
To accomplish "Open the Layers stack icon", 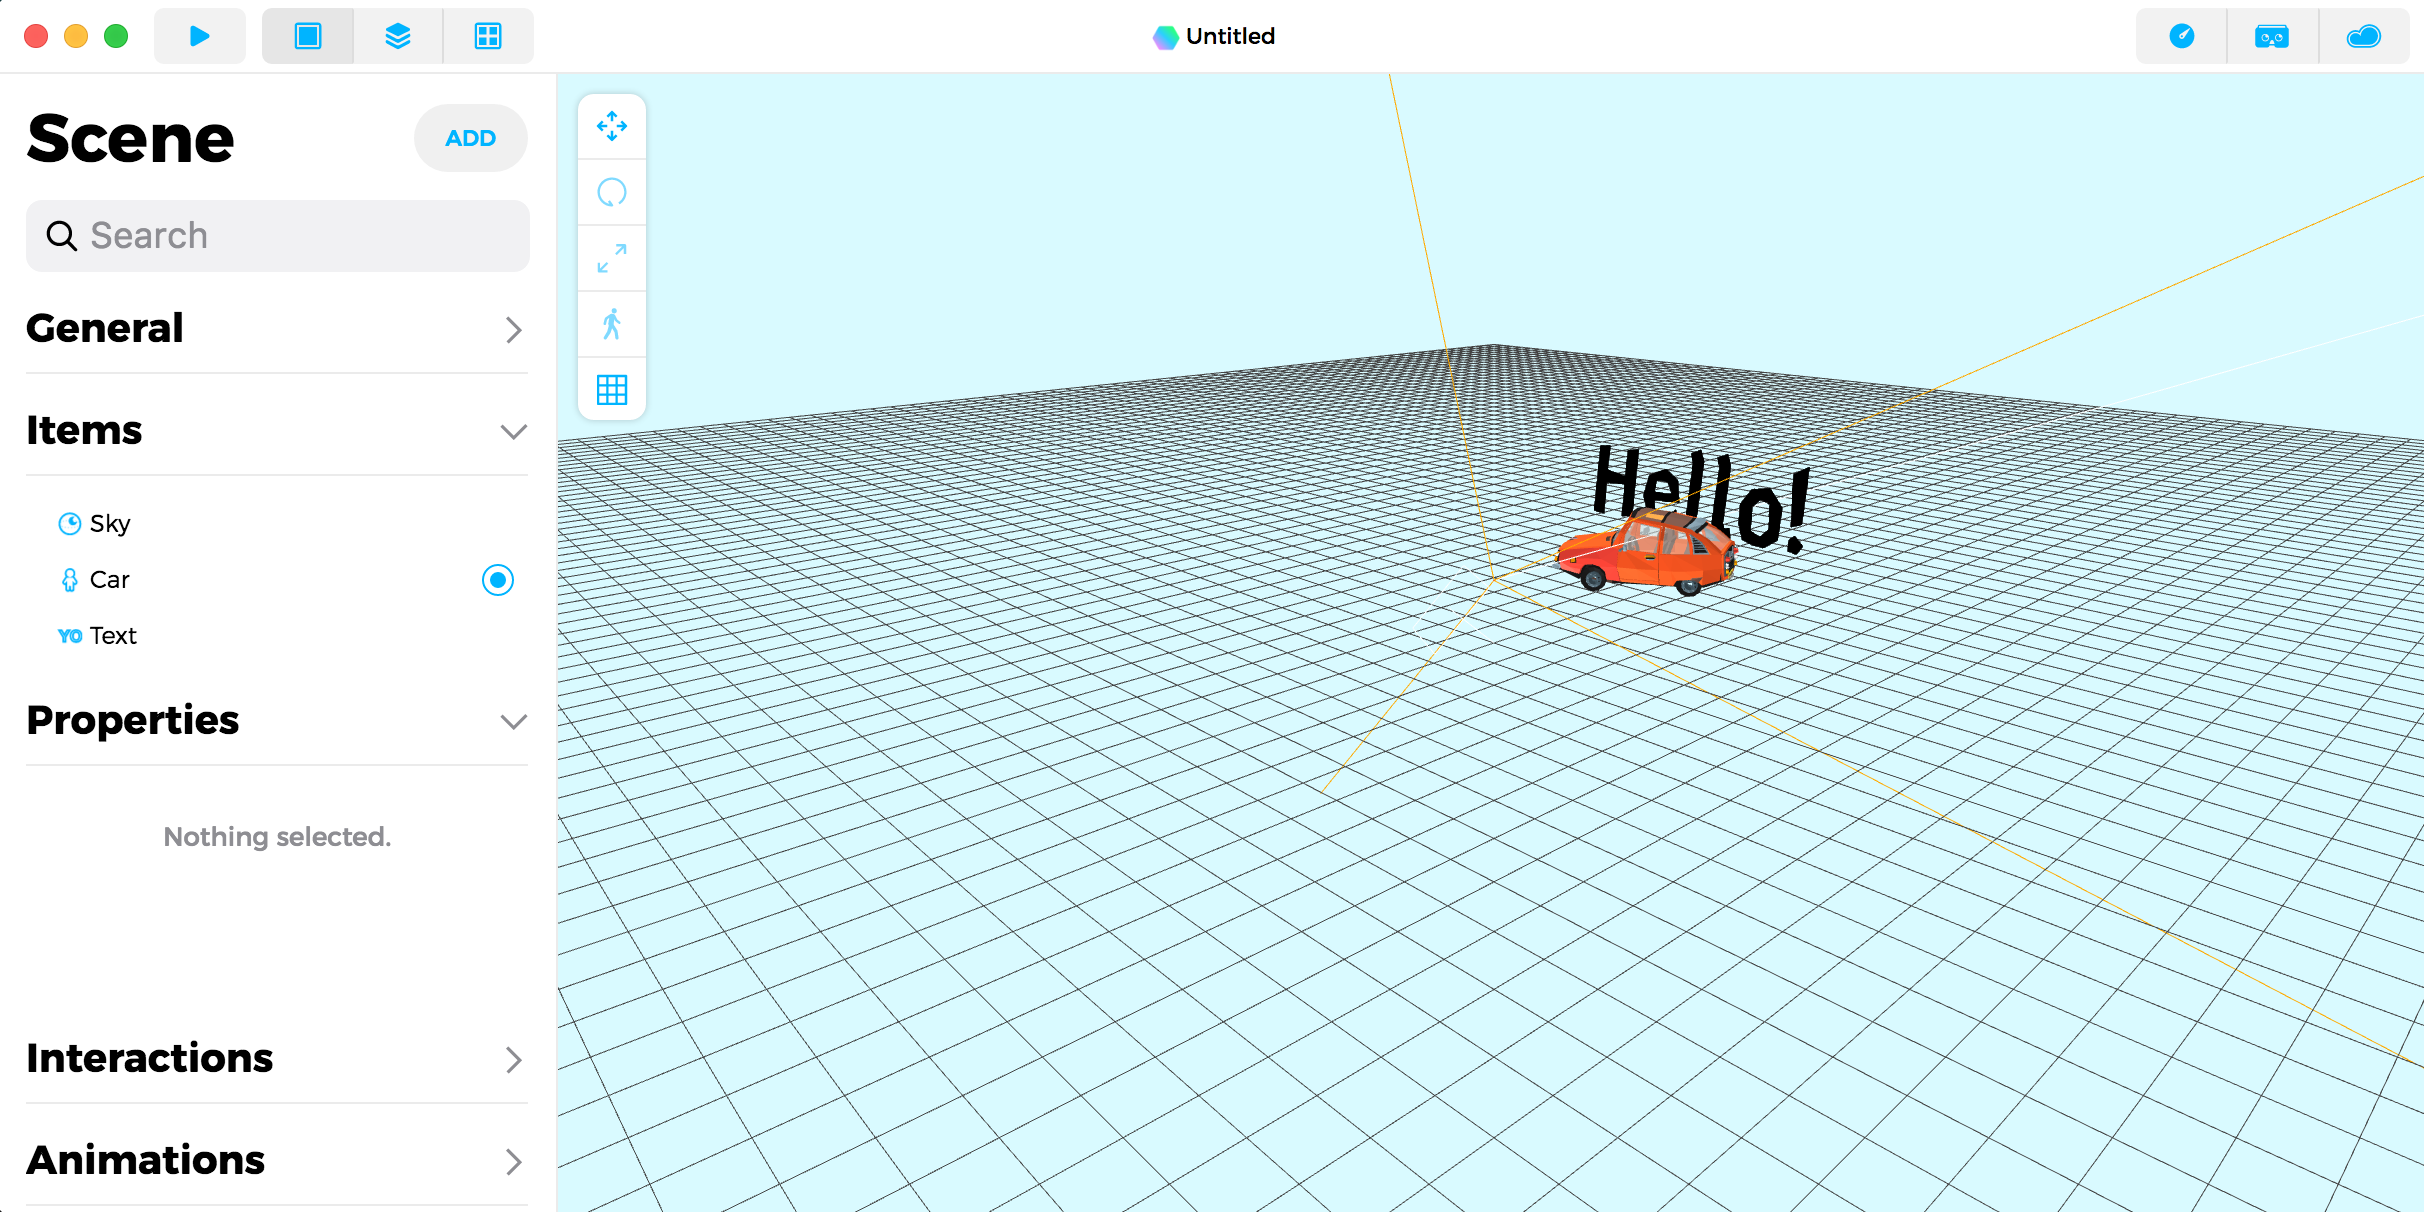I will [x=398, y=37].
